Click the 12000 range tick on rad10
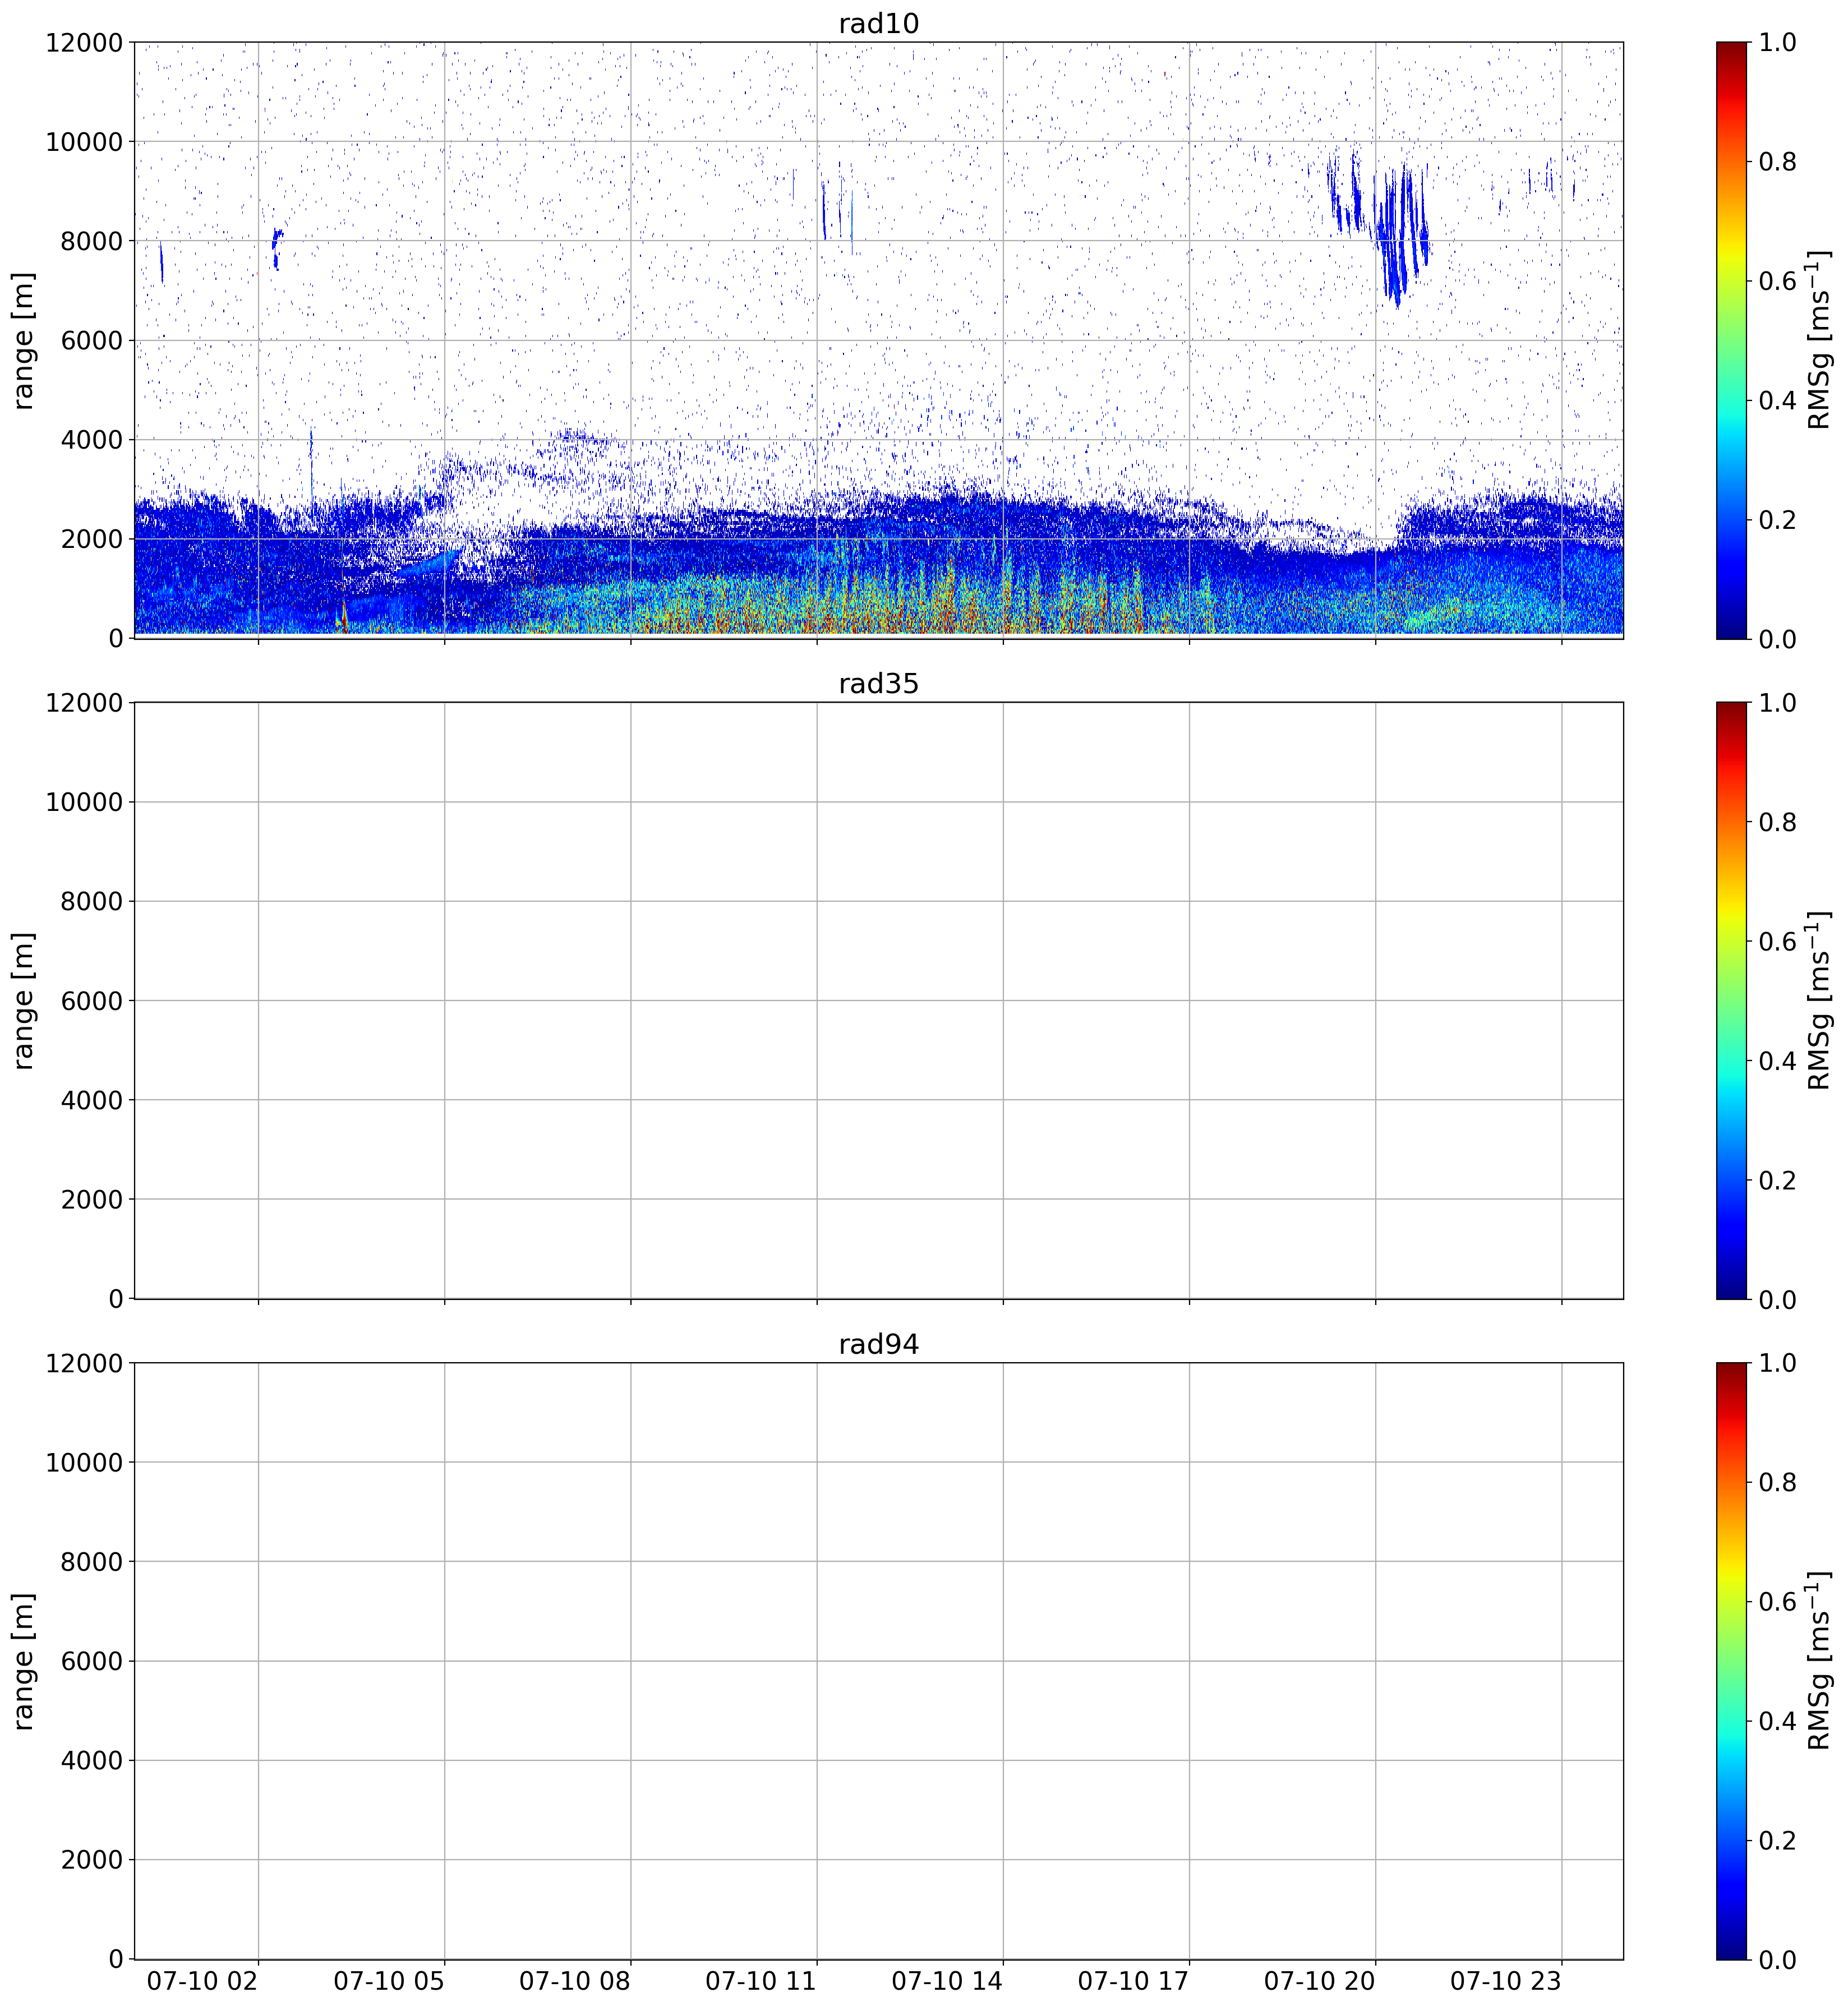This screenshot has width=1848, height=2006. tap(84, 42)
